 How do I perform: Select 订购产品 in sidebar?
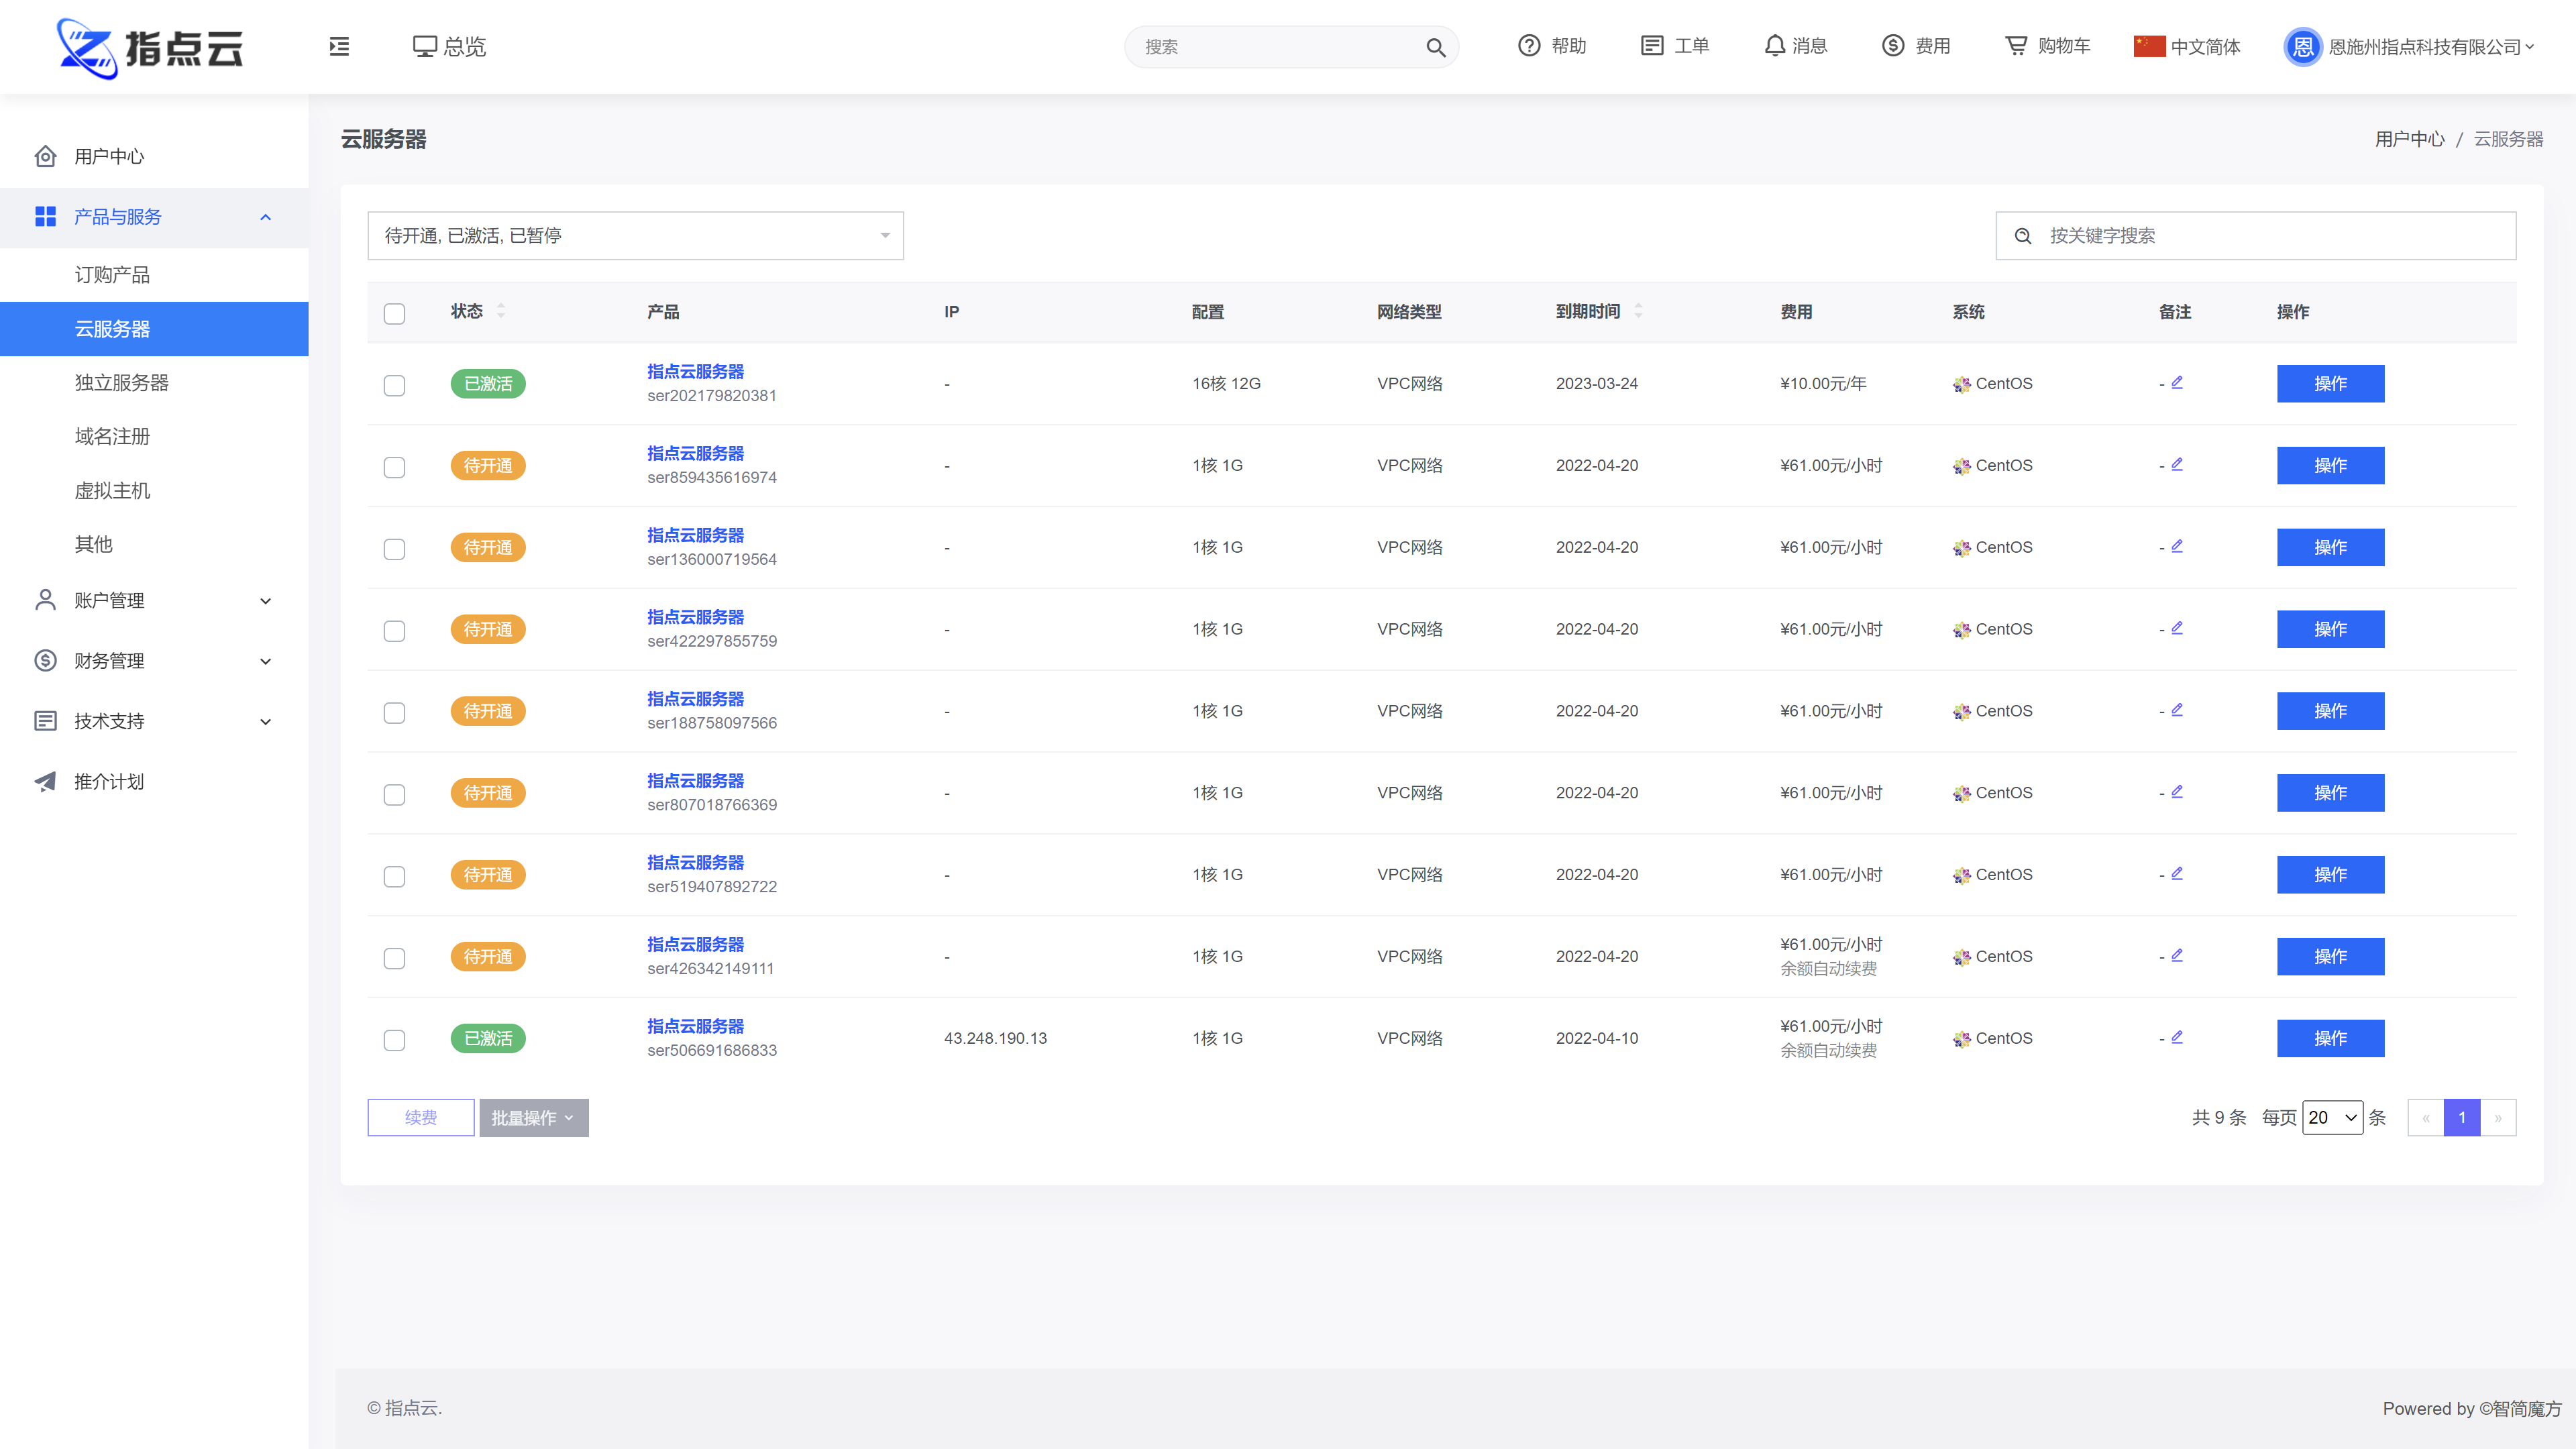pyautogui.click(x=154, y=274)
